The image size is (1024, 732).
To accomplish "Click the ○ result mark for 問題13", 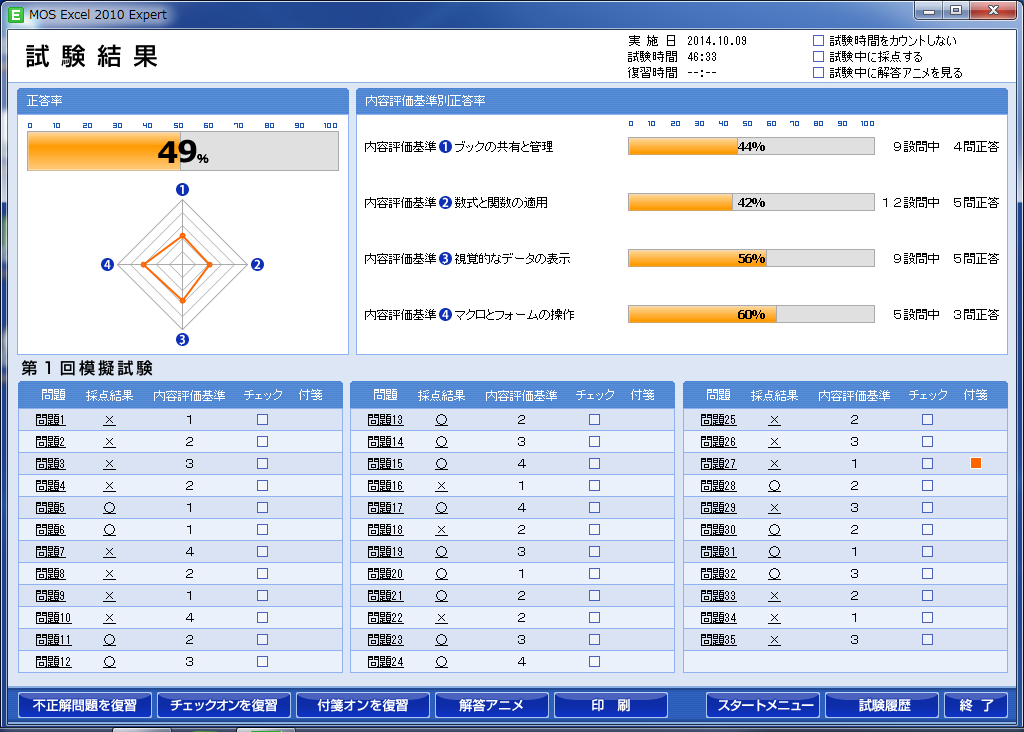I will (x=441, y=420).
